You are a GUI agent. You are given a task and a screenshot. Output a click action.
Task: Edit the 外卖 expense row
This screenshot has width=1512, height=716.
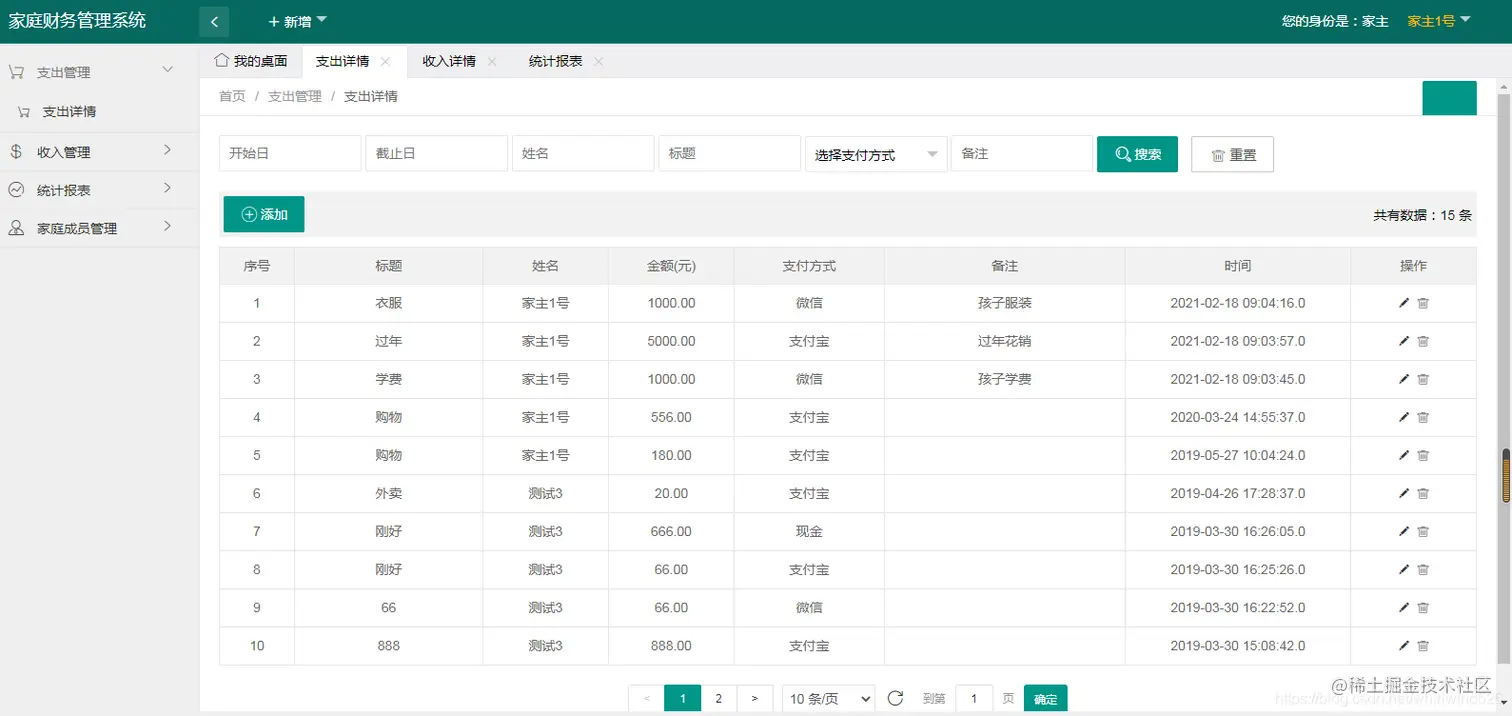[1404, 493]
